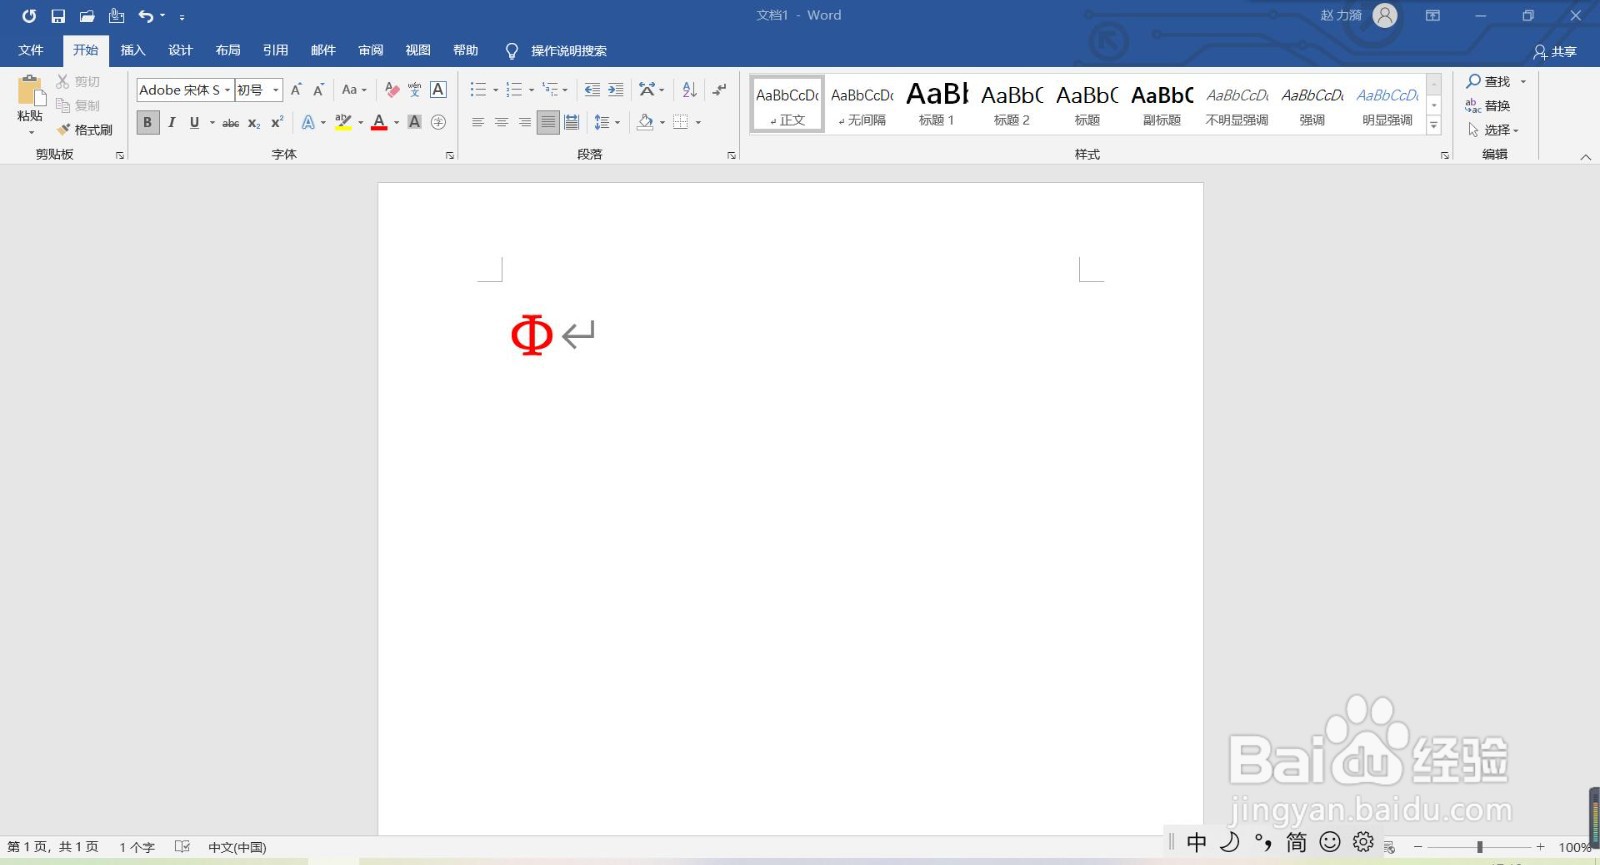Click the 替换 replace button

point(1488,106)
